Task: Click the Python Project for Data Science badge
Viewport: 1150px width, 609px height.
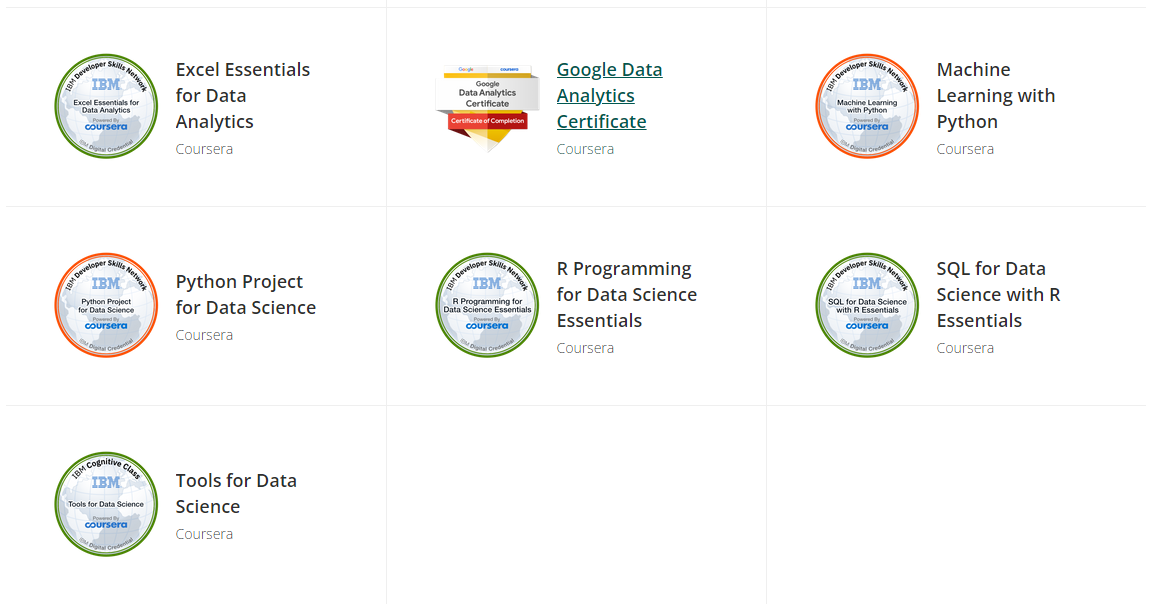Action: pyautogui.click(x=106, y=304)
